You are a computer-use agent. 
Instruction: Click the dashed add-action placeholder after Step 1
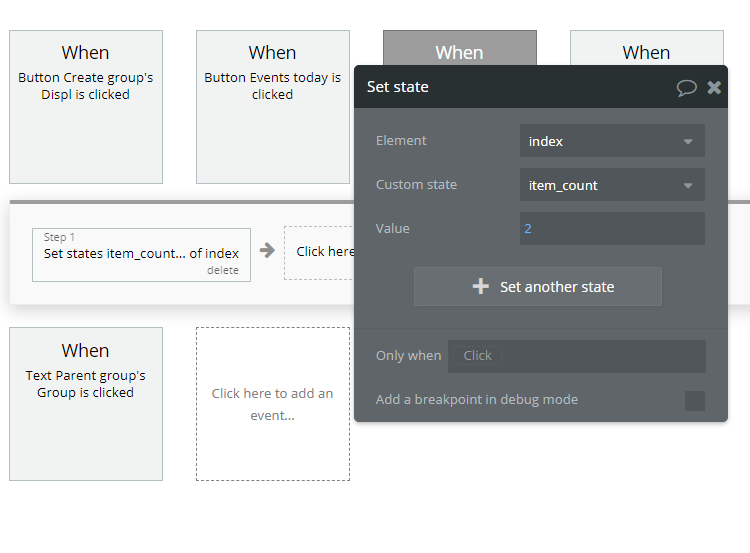click(320, 252)
